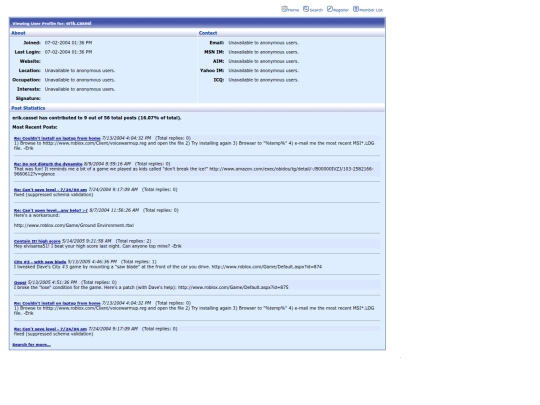Click the date '8/7/2004 11:56:26 AM'
The height and width of the screenshot is (405, 540).
click(x=114, y=210)
